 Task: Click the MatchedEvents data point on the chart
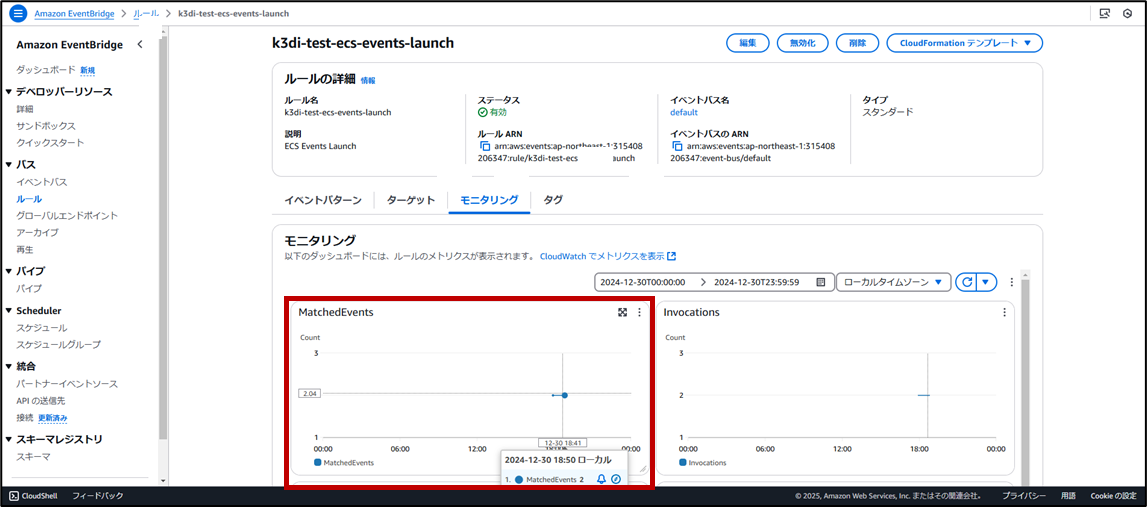coord(565,395)
